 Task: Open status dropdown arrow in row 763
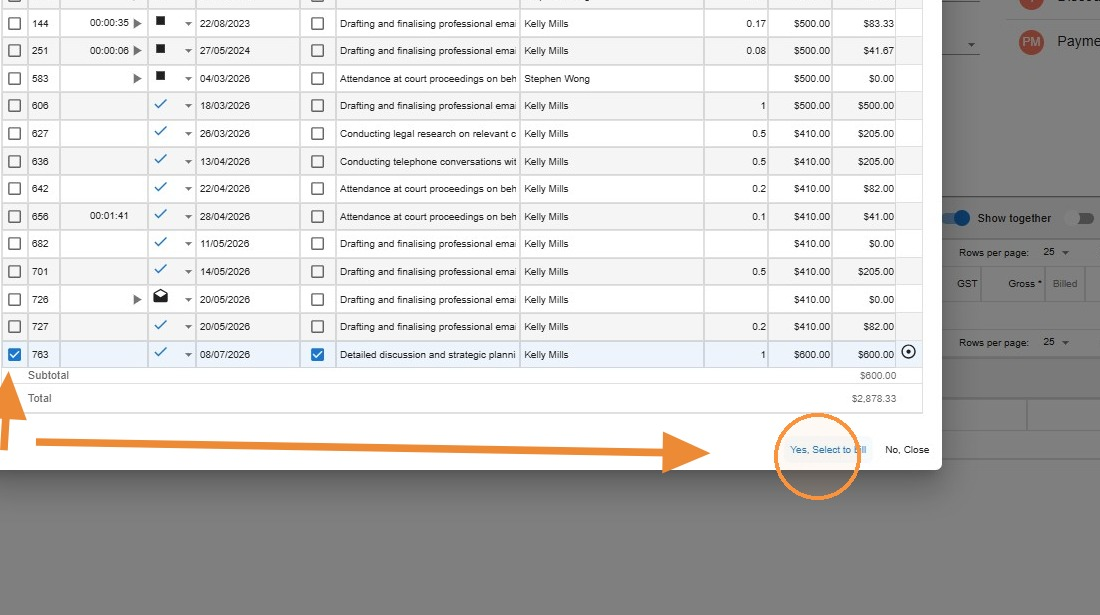[x=188, y=355]
